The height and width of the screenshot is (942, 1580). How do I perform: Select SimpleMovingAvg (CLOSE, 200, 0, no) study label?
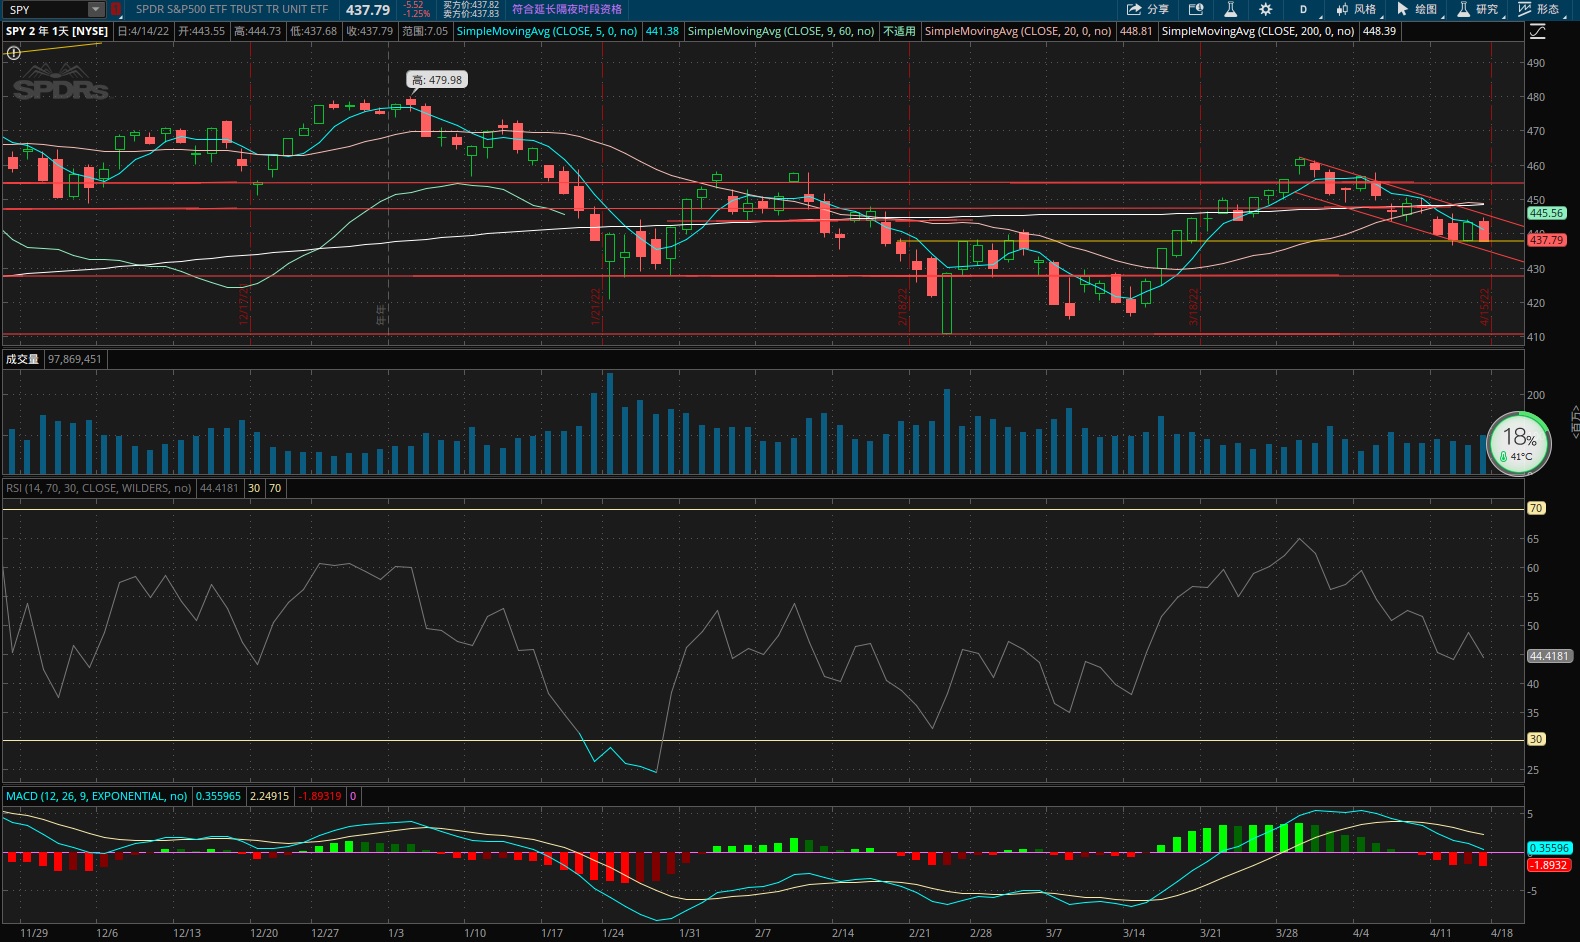point(1258,31)
